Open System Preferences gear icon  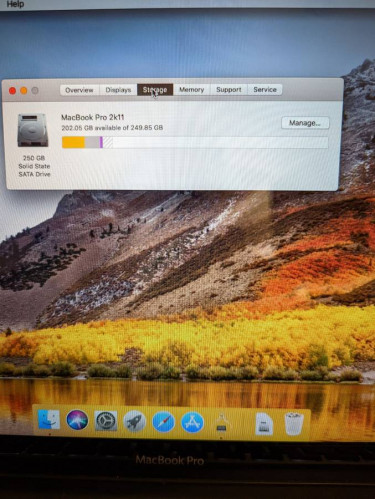point(106,421)
